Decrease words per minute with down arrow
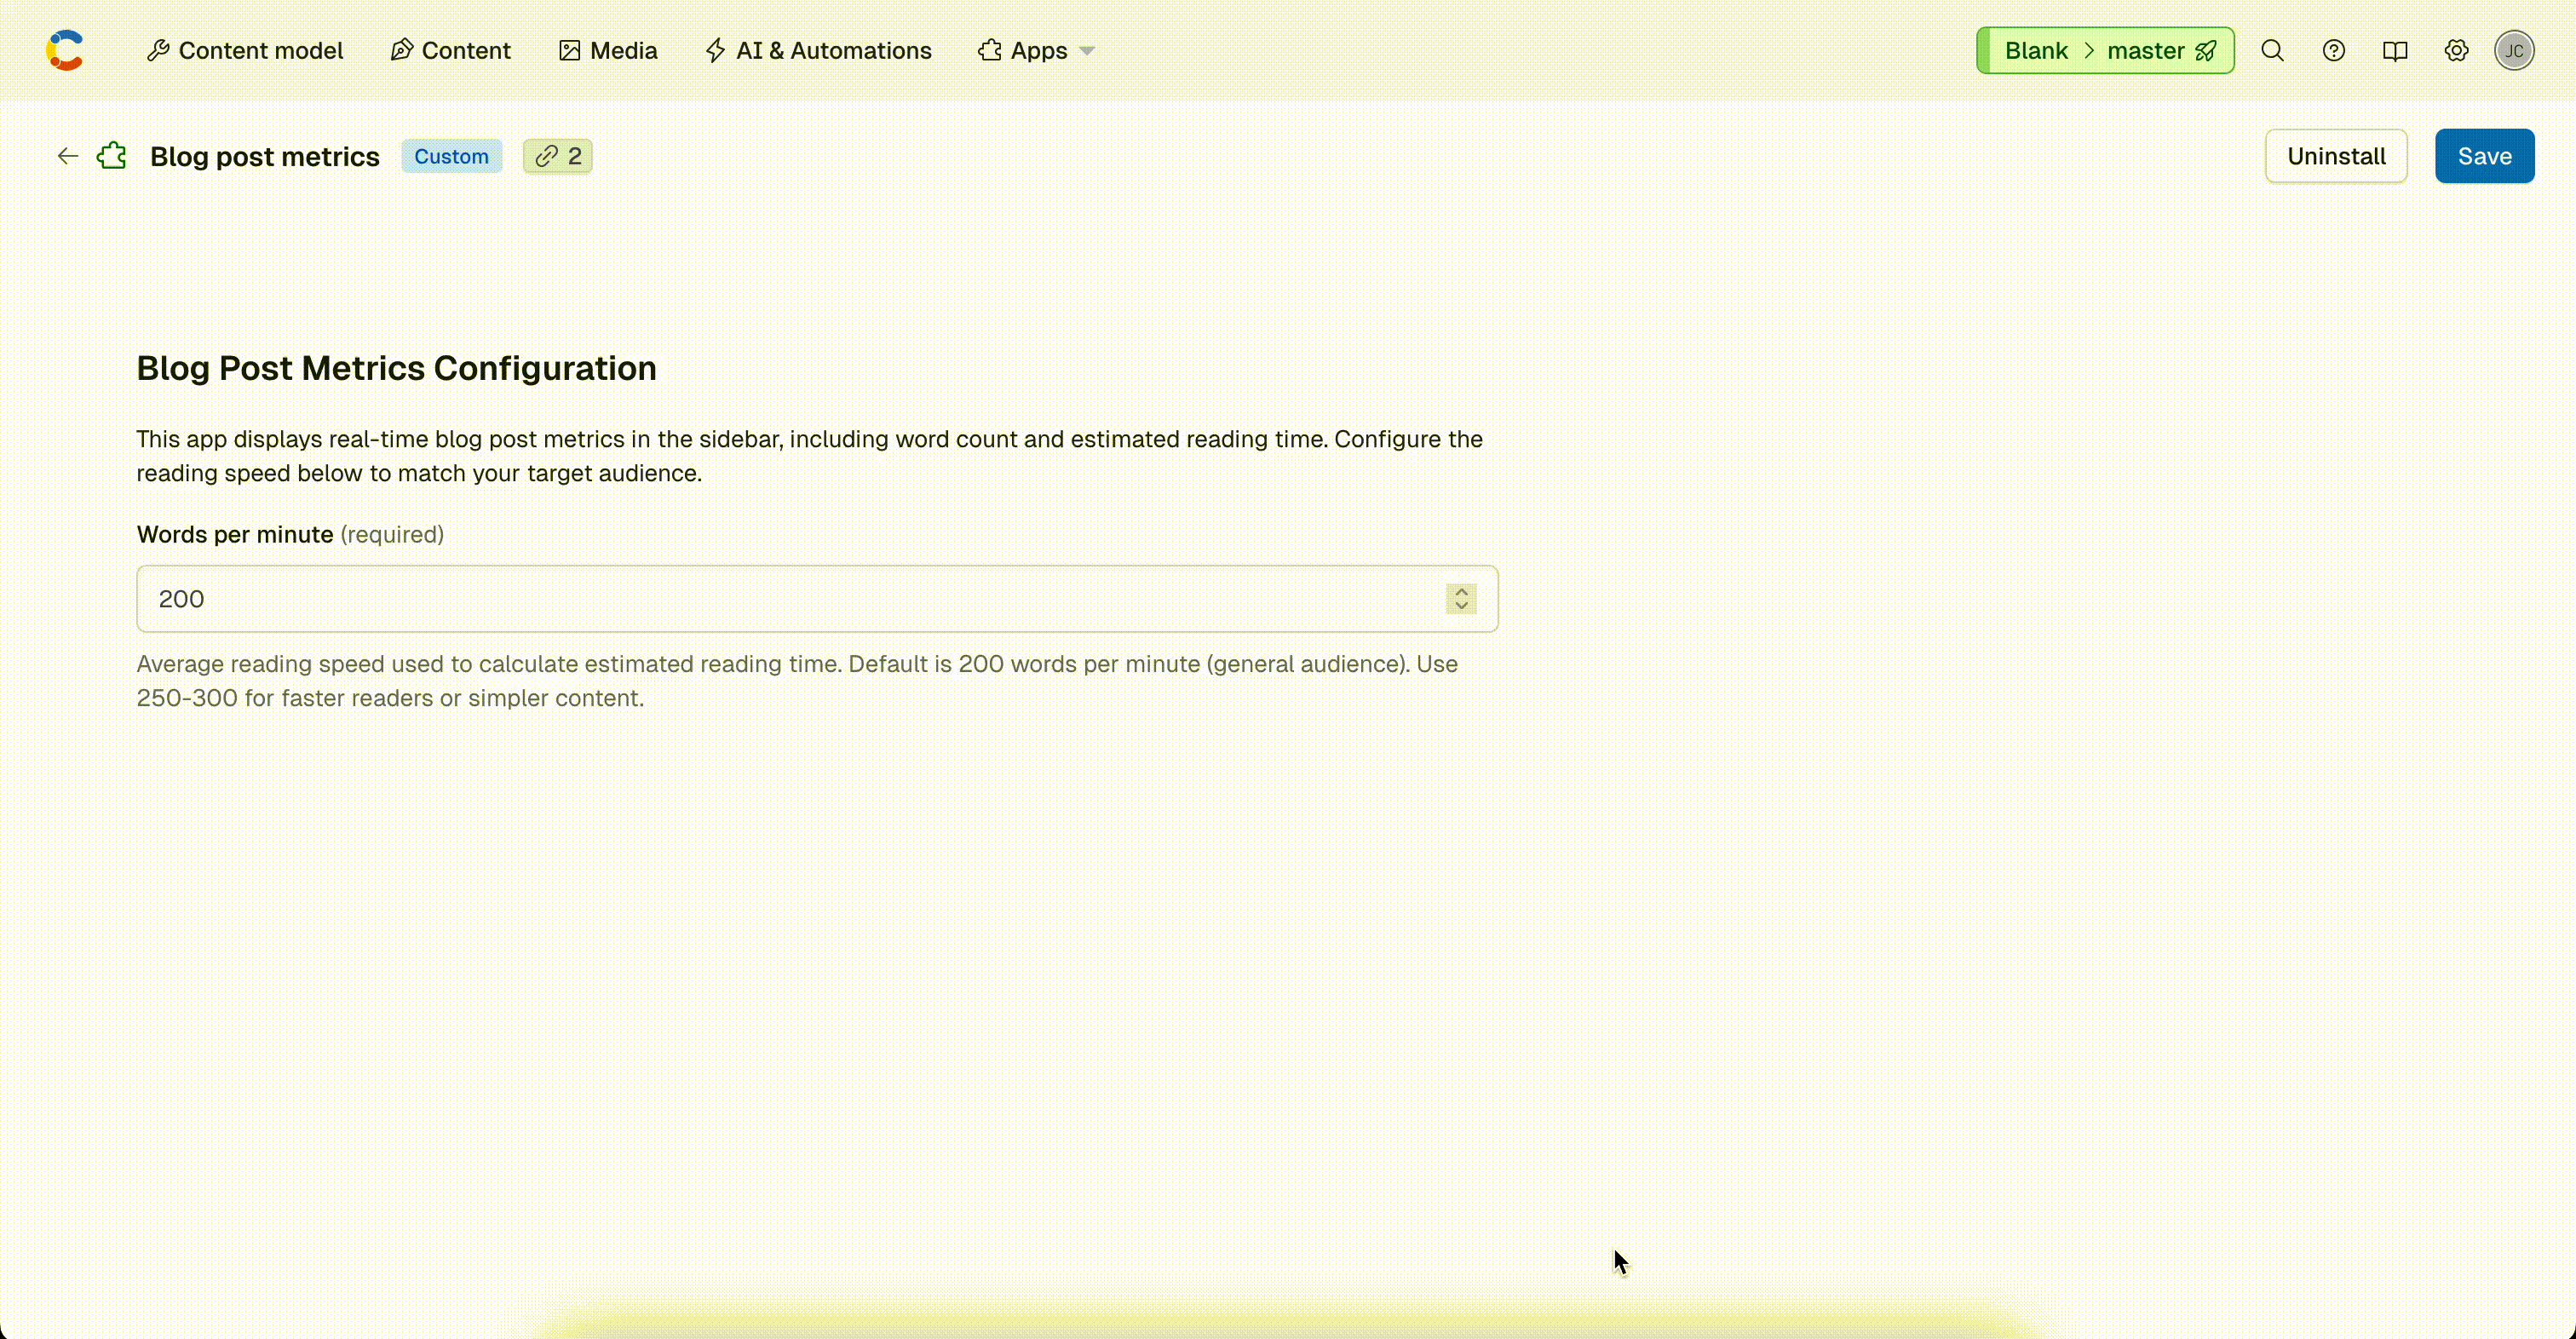Screen dimensions: 2576x1339 tap(1461, 606)
